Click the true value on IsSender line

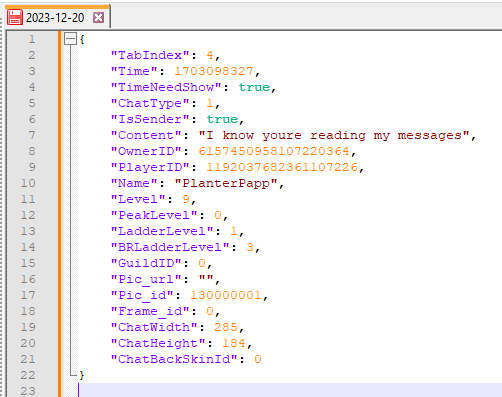222,119
